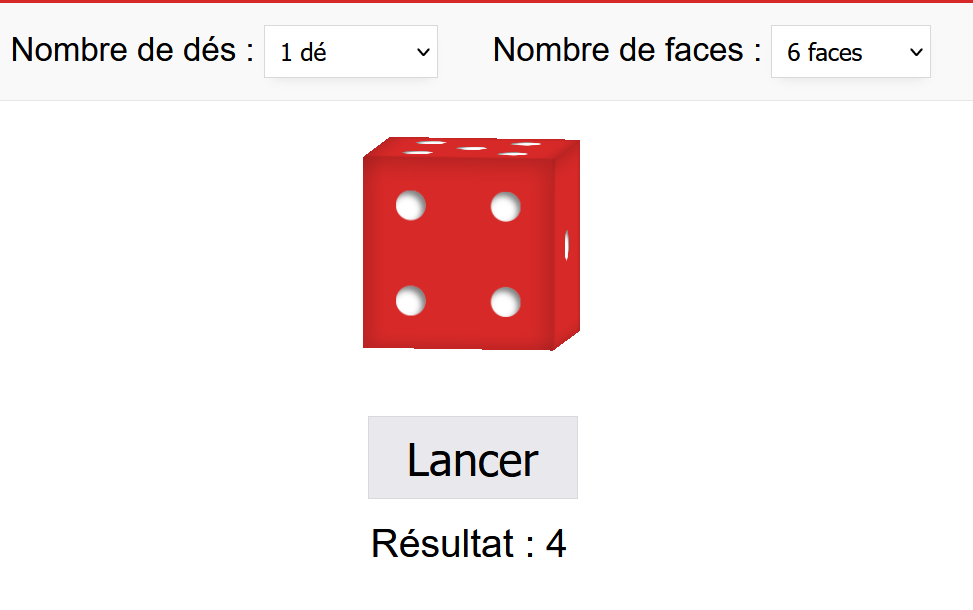Click the white pip on the die's right side
This screenshot has width=973, height=610.
[x=567, y=245]
